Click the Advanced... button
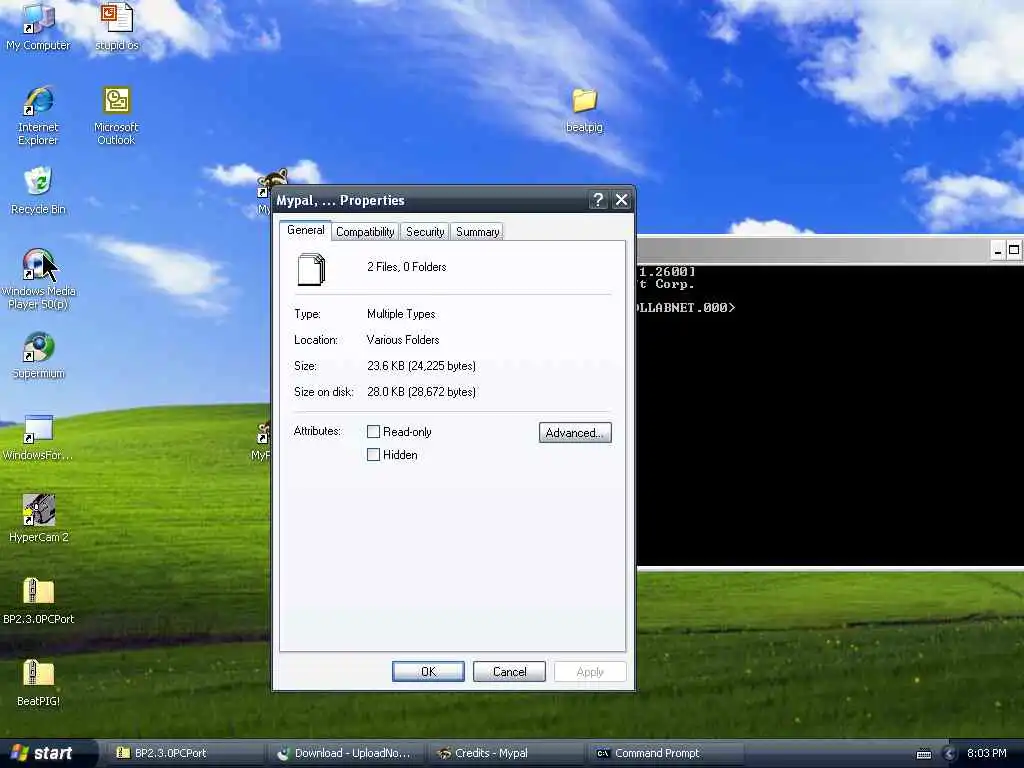This screenshot has height=768, width=1024. coord(575,432)
